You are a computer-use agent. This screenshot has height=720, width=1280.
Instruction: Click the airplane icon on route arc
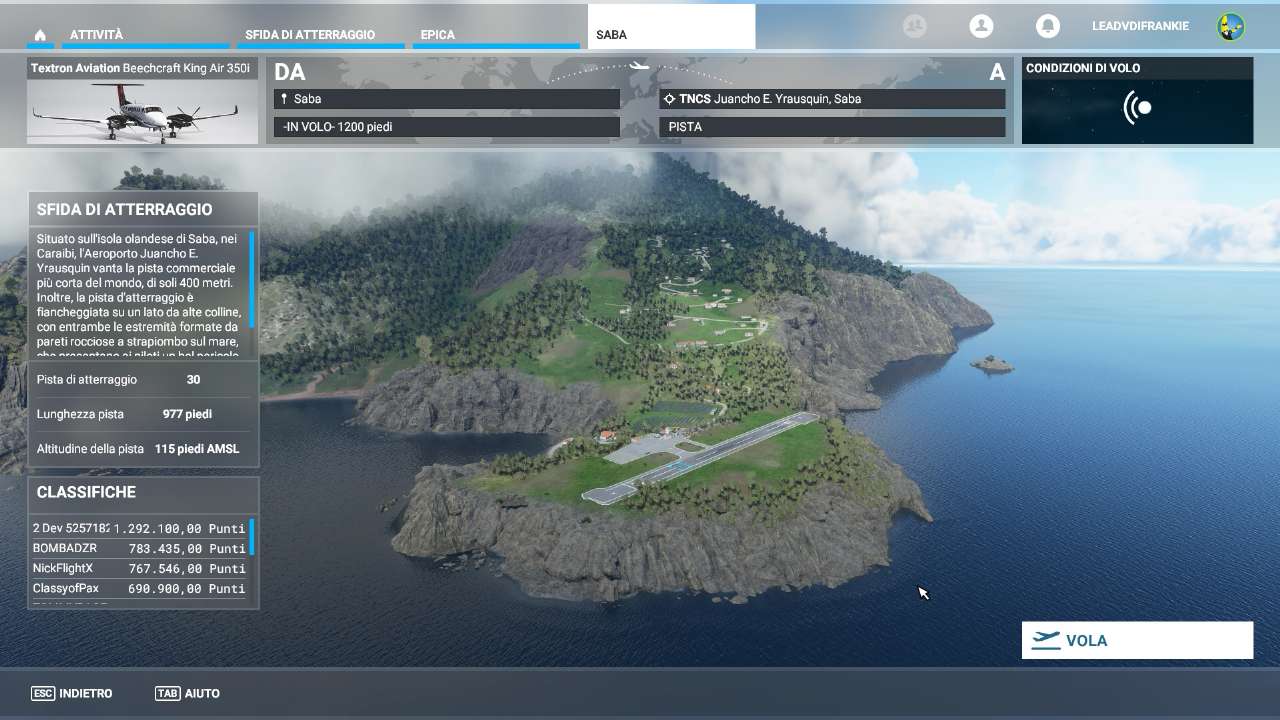pos(639,67)
